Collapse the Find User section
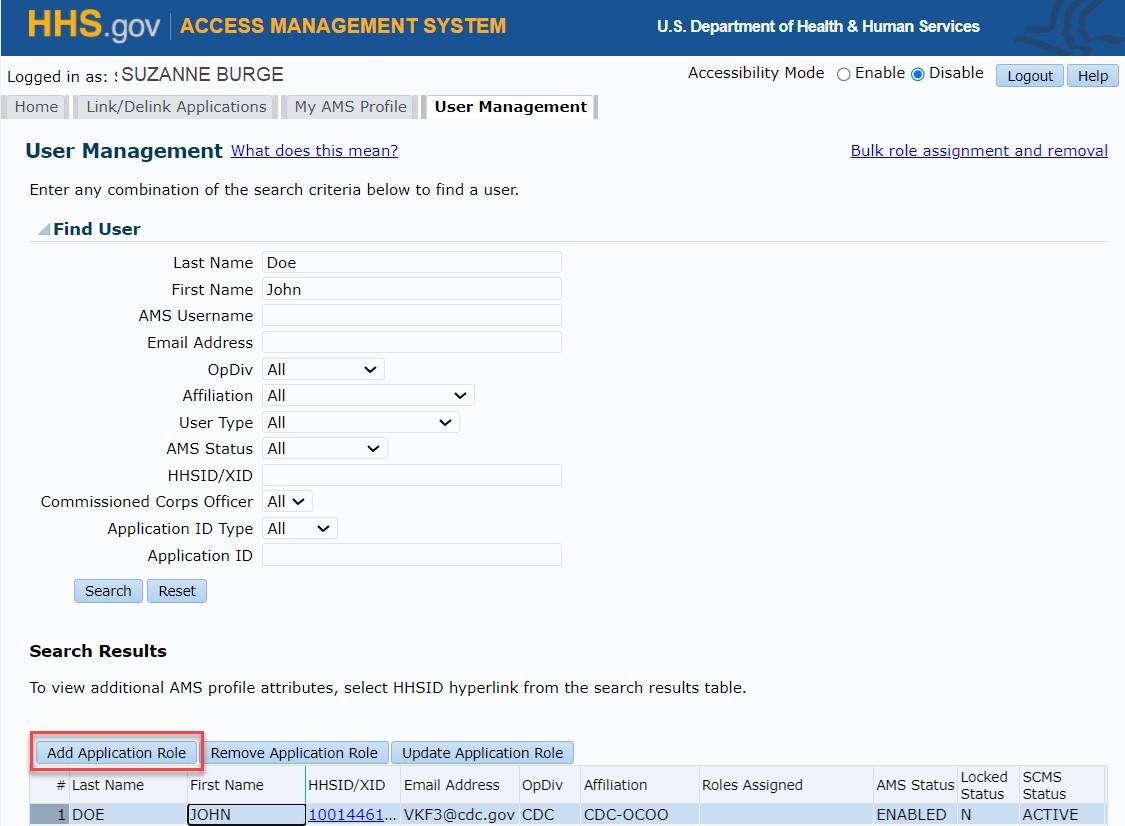This screenshot has height=826, width=1125. point(44,230)
